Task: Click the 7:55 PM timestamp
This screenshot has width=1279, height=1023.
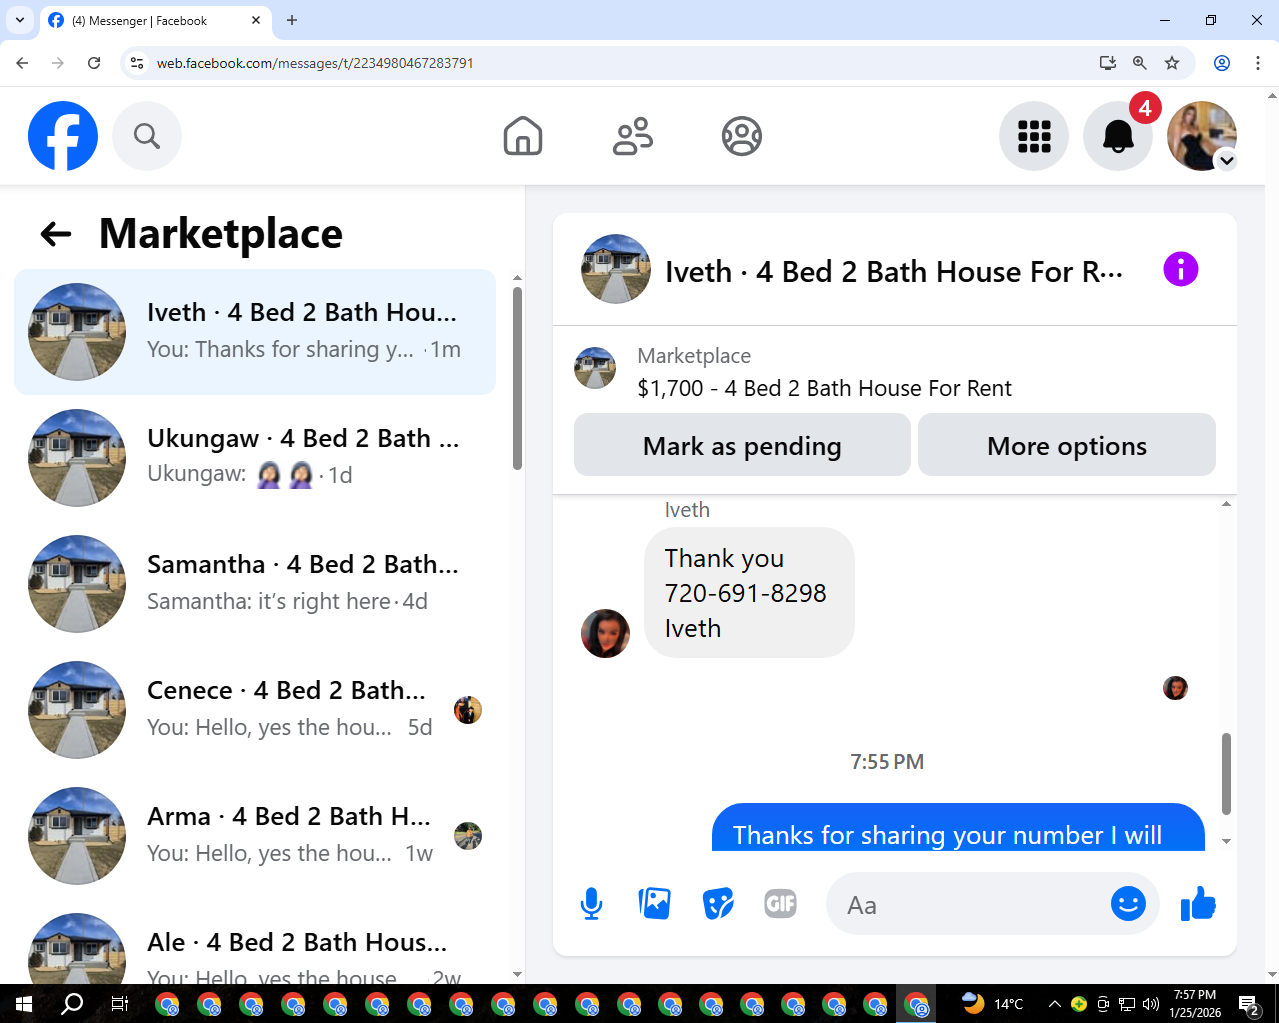Action: 887,762
